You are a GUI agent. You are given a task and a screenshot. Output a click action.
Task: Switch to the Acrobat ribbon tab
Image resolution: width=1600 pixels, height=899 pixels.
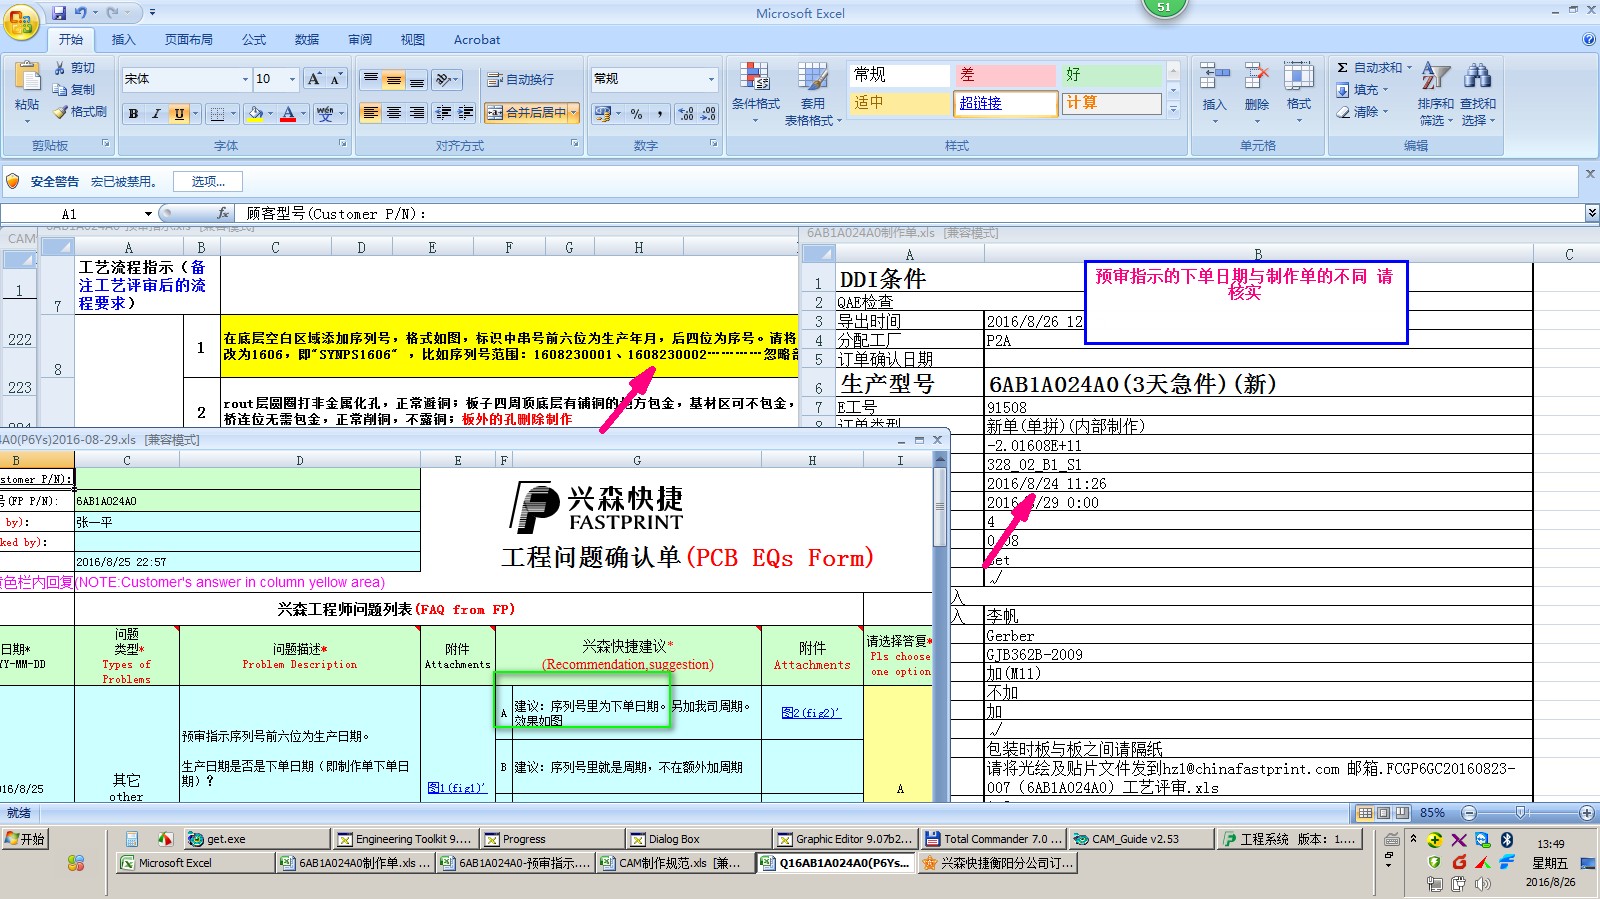coord(477,40)
